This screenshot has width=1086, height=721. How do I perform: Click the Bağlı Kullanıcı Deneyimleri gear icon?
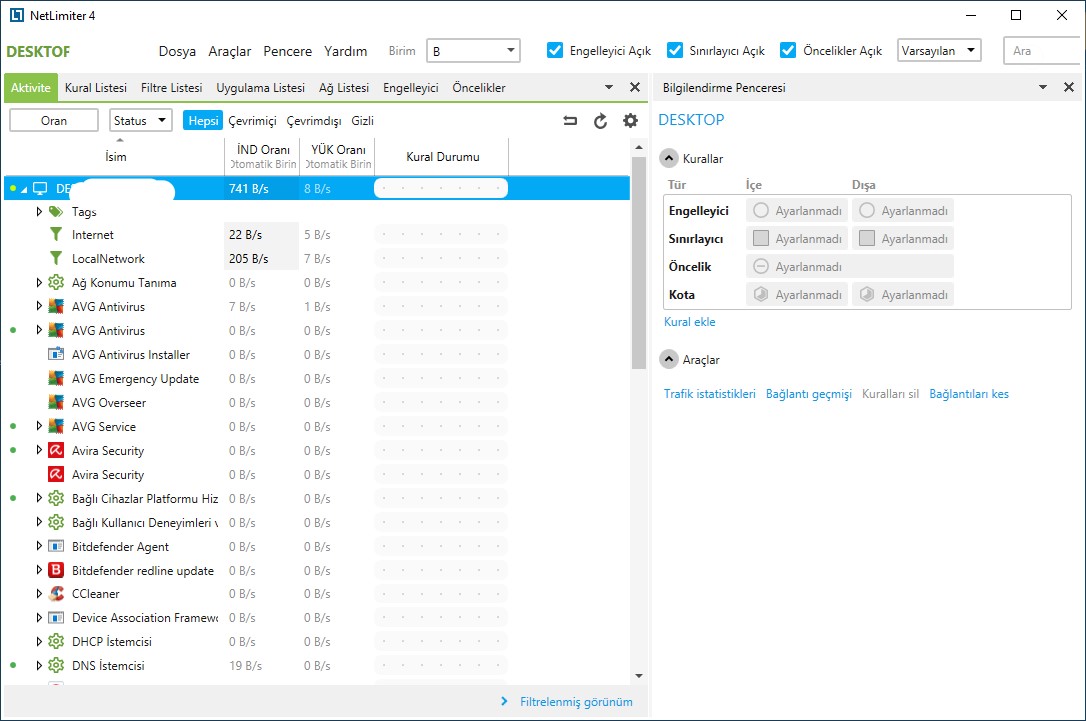tap(56, 522)
